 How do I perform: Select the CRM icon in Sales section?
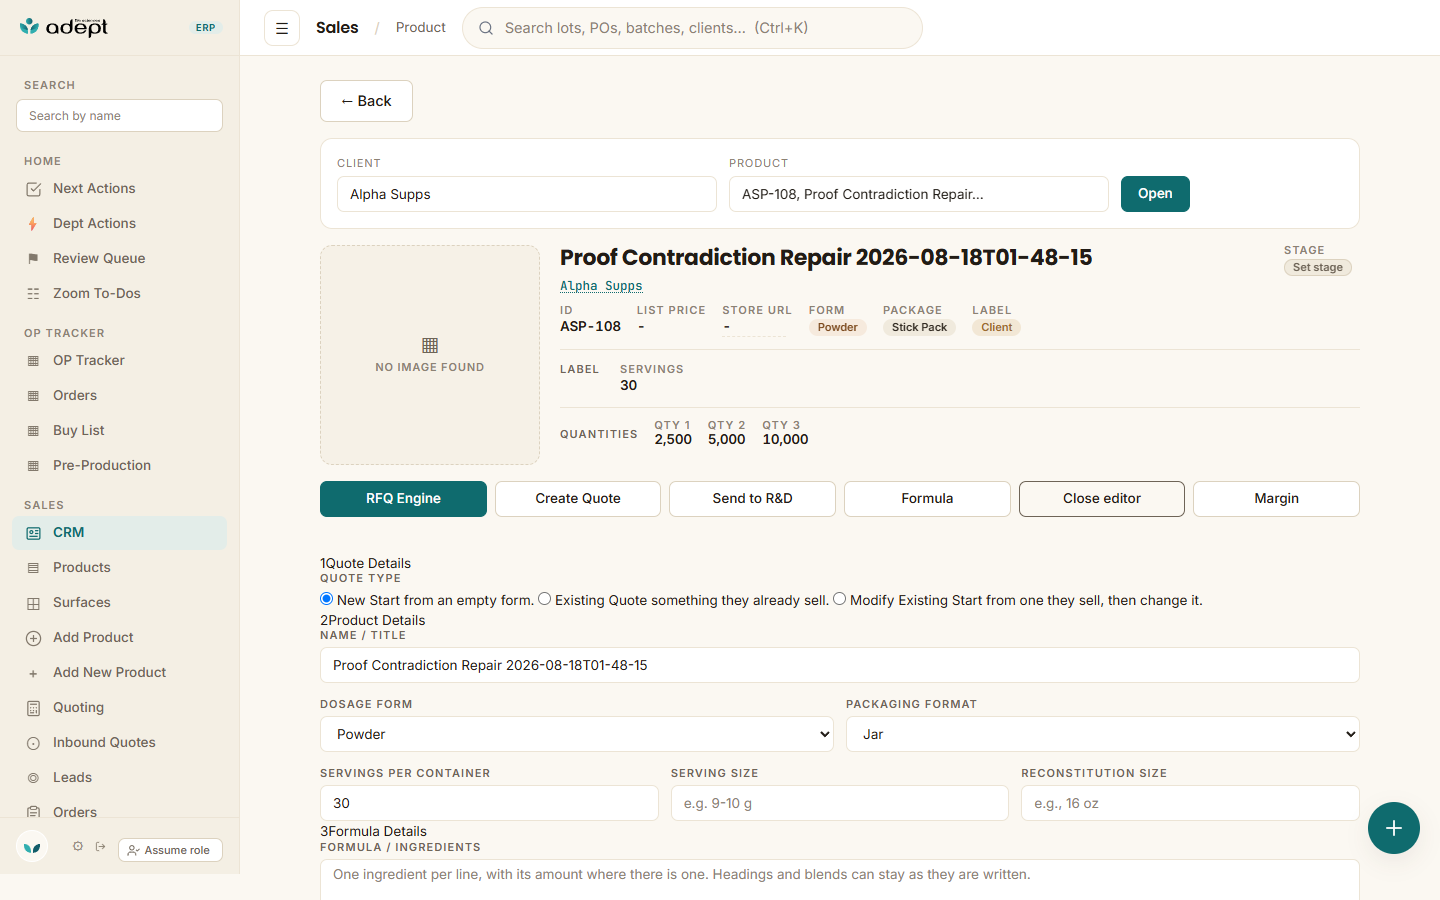(x=33, y=533)
